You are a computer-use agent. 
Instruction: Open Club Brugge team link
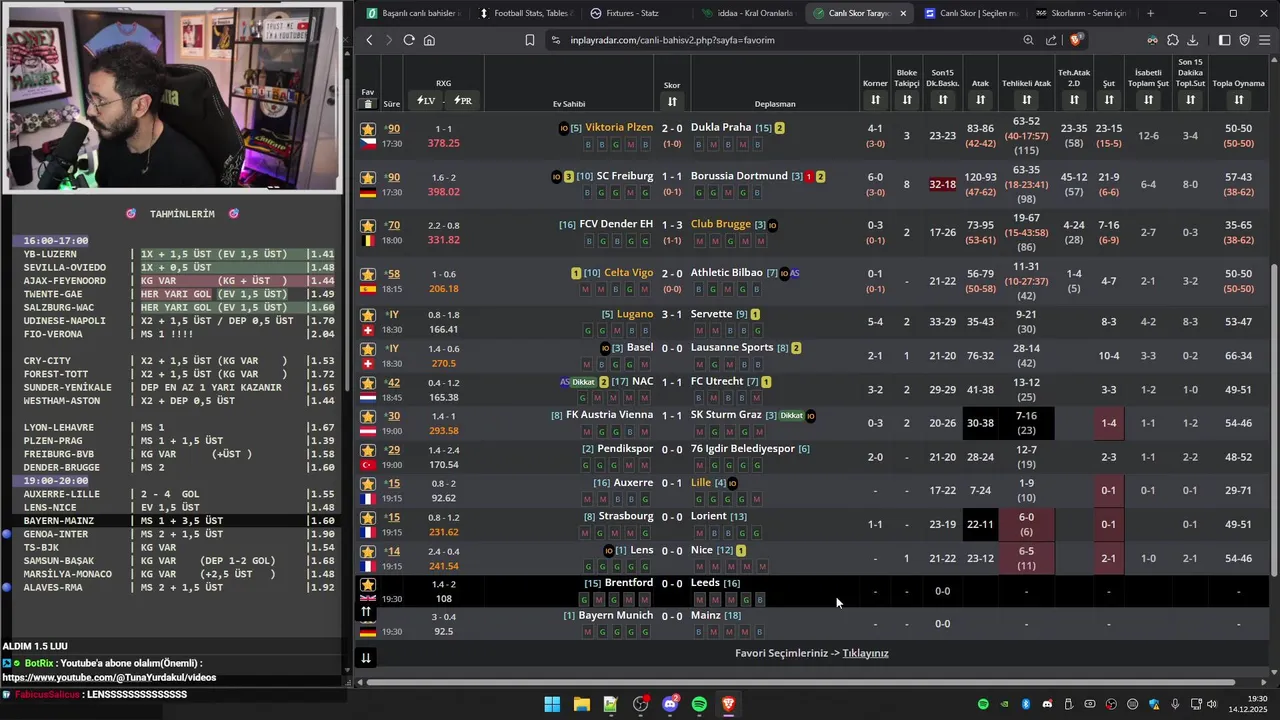pyautogui.click(x=720, y=224)
